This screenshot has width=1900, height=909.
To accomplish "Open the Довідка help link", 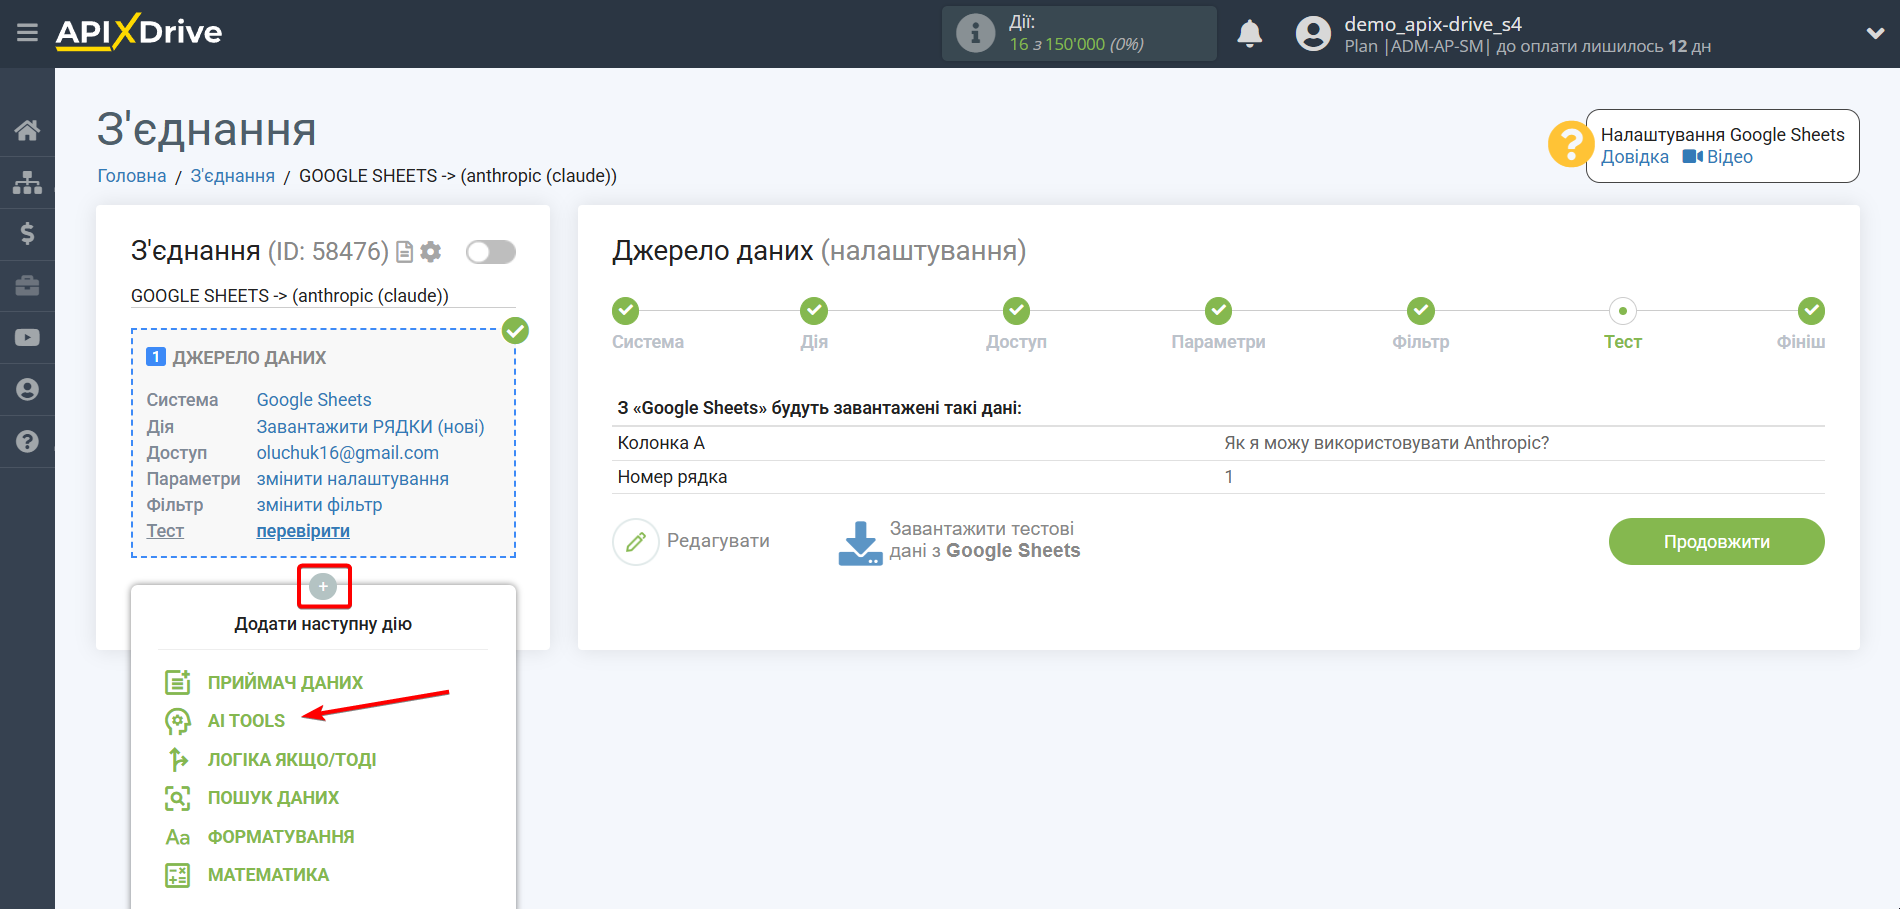I will pos(1634,157).
